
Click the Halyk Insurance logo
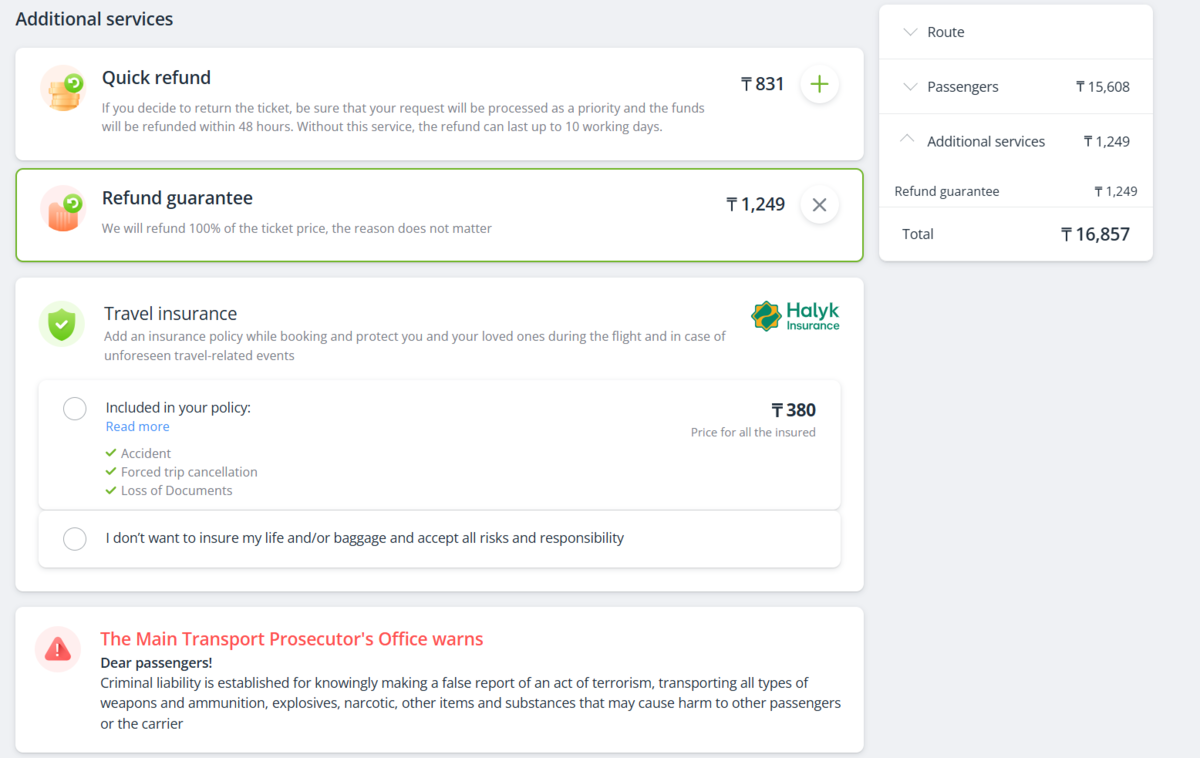pyautogui.click(x=795, y=316)
